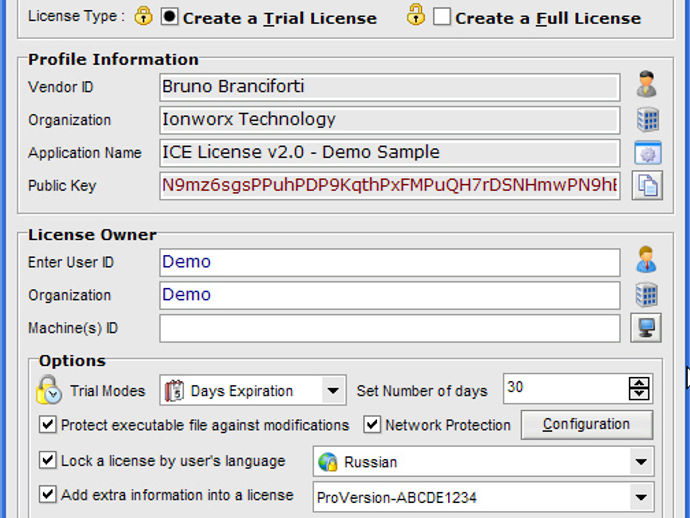Click the calendar icon in Days Expiration combo
The width and height of the screenshot is (690, 518).
click(174, 390)
